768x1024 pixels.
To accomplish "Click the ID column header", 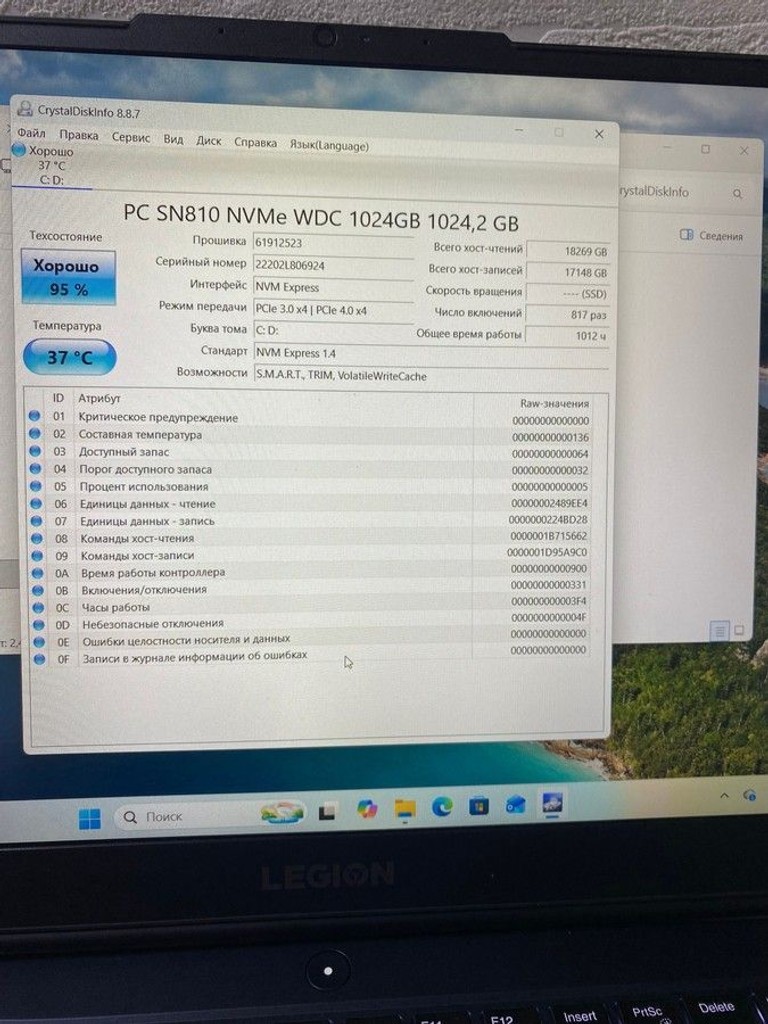I will 58,398.
